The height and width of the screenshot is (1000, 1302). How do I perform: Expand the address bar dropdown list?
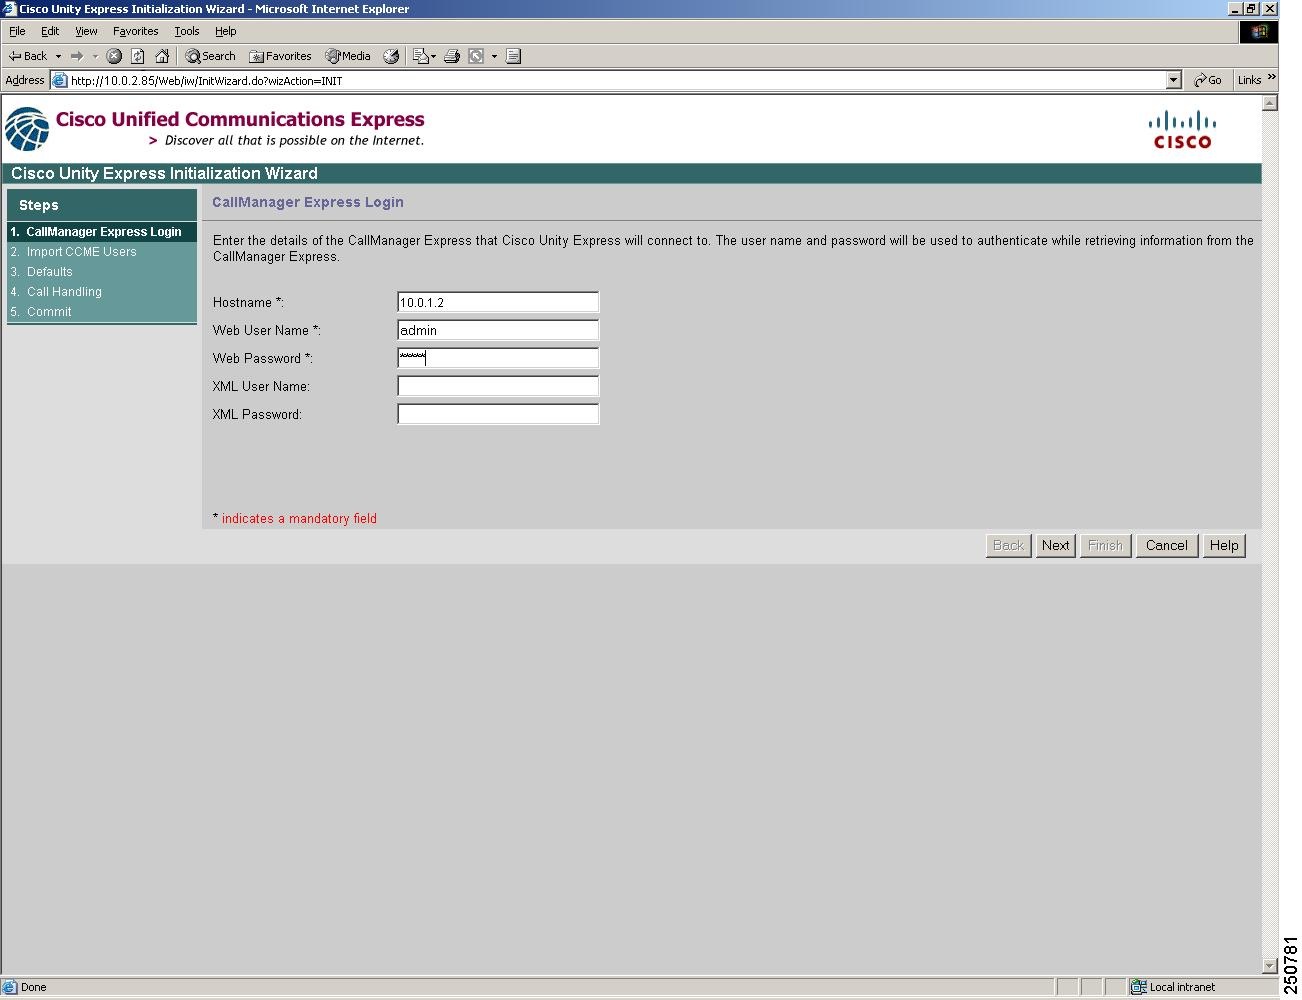[1174, 80]
